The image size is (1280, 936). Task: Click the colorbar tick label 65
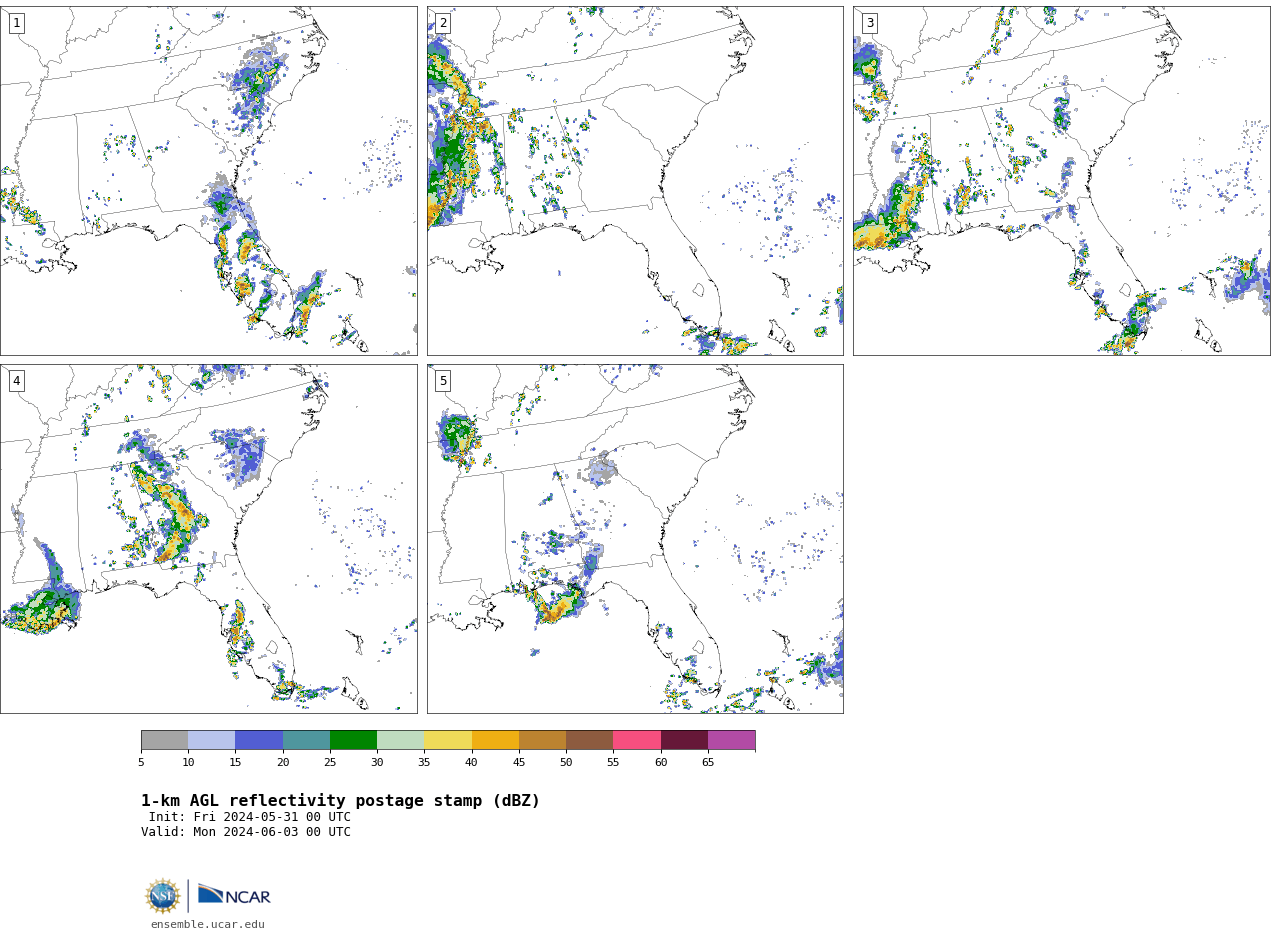(708, 763)
